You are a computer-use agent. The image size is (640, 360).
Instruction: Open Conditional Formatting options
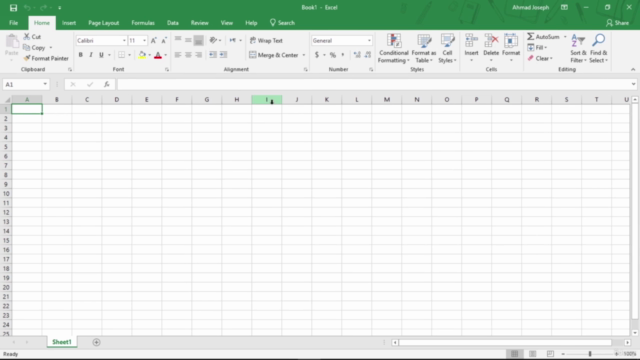393,48
